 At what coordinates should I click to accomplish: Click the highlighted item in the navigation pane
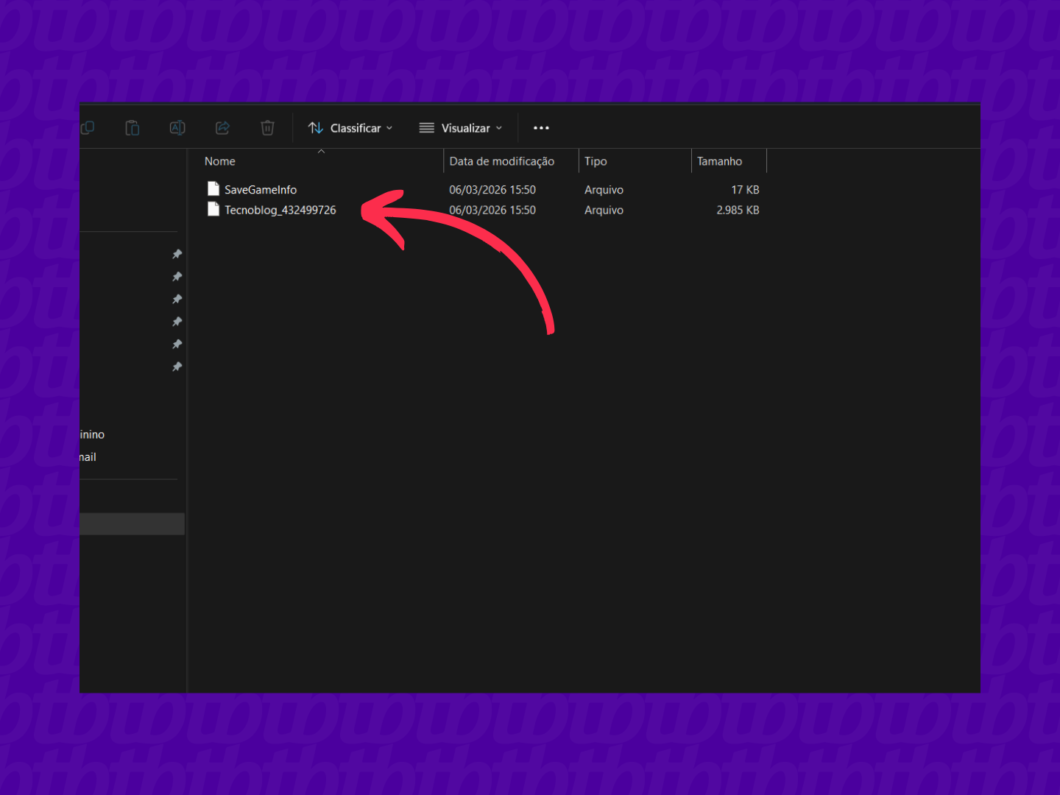coord(132,524)
